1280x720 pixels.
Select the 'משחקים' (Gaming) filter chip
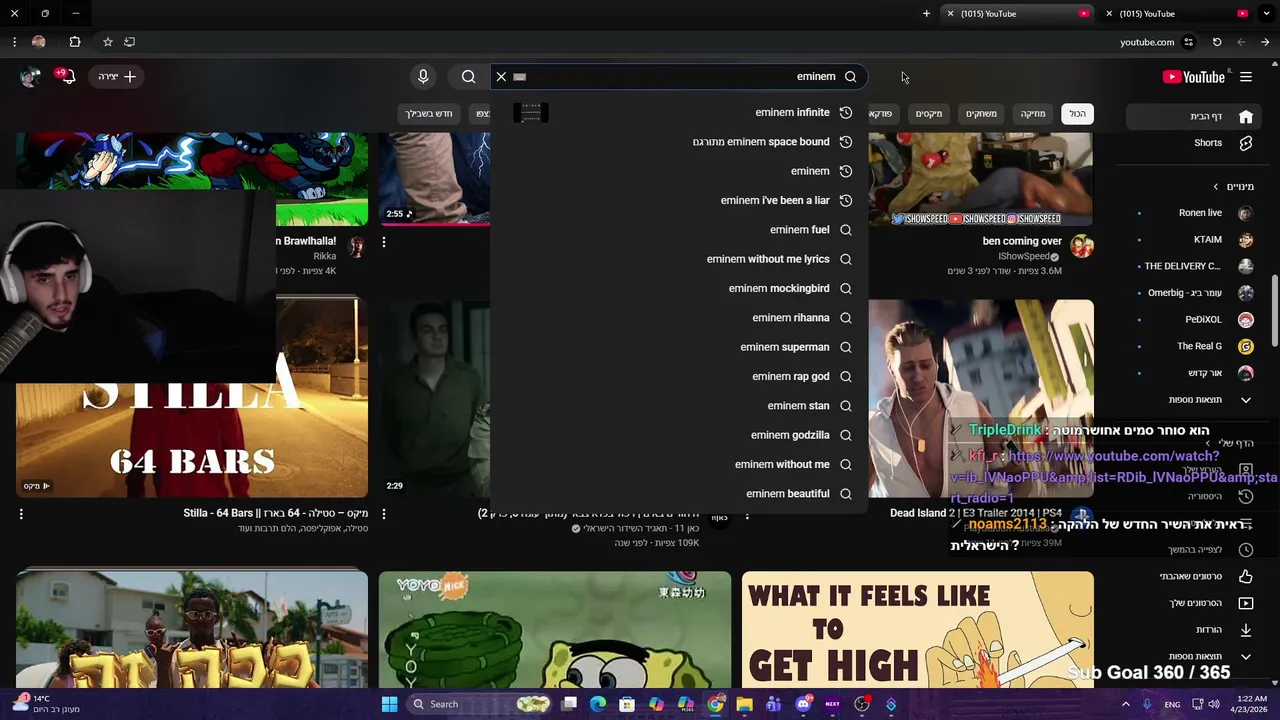[x=981, y=114]
